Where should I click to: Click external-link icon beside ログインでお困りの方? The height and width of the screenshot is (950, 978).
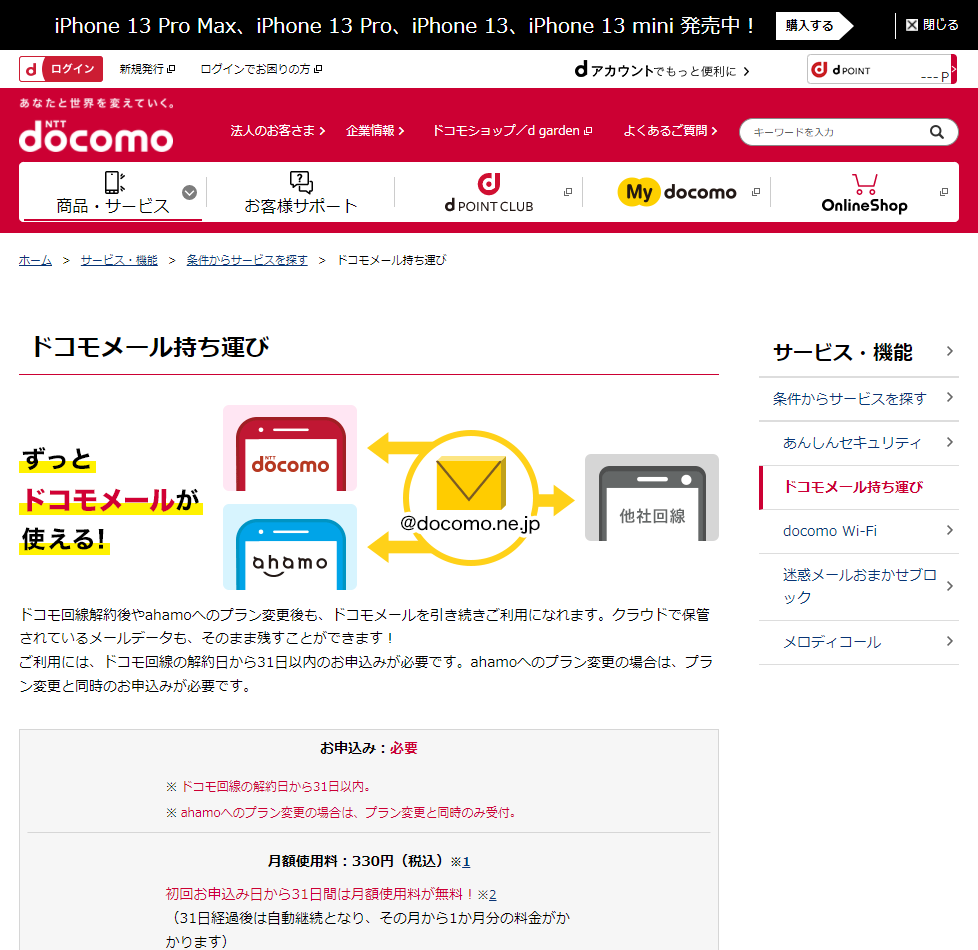318,69
